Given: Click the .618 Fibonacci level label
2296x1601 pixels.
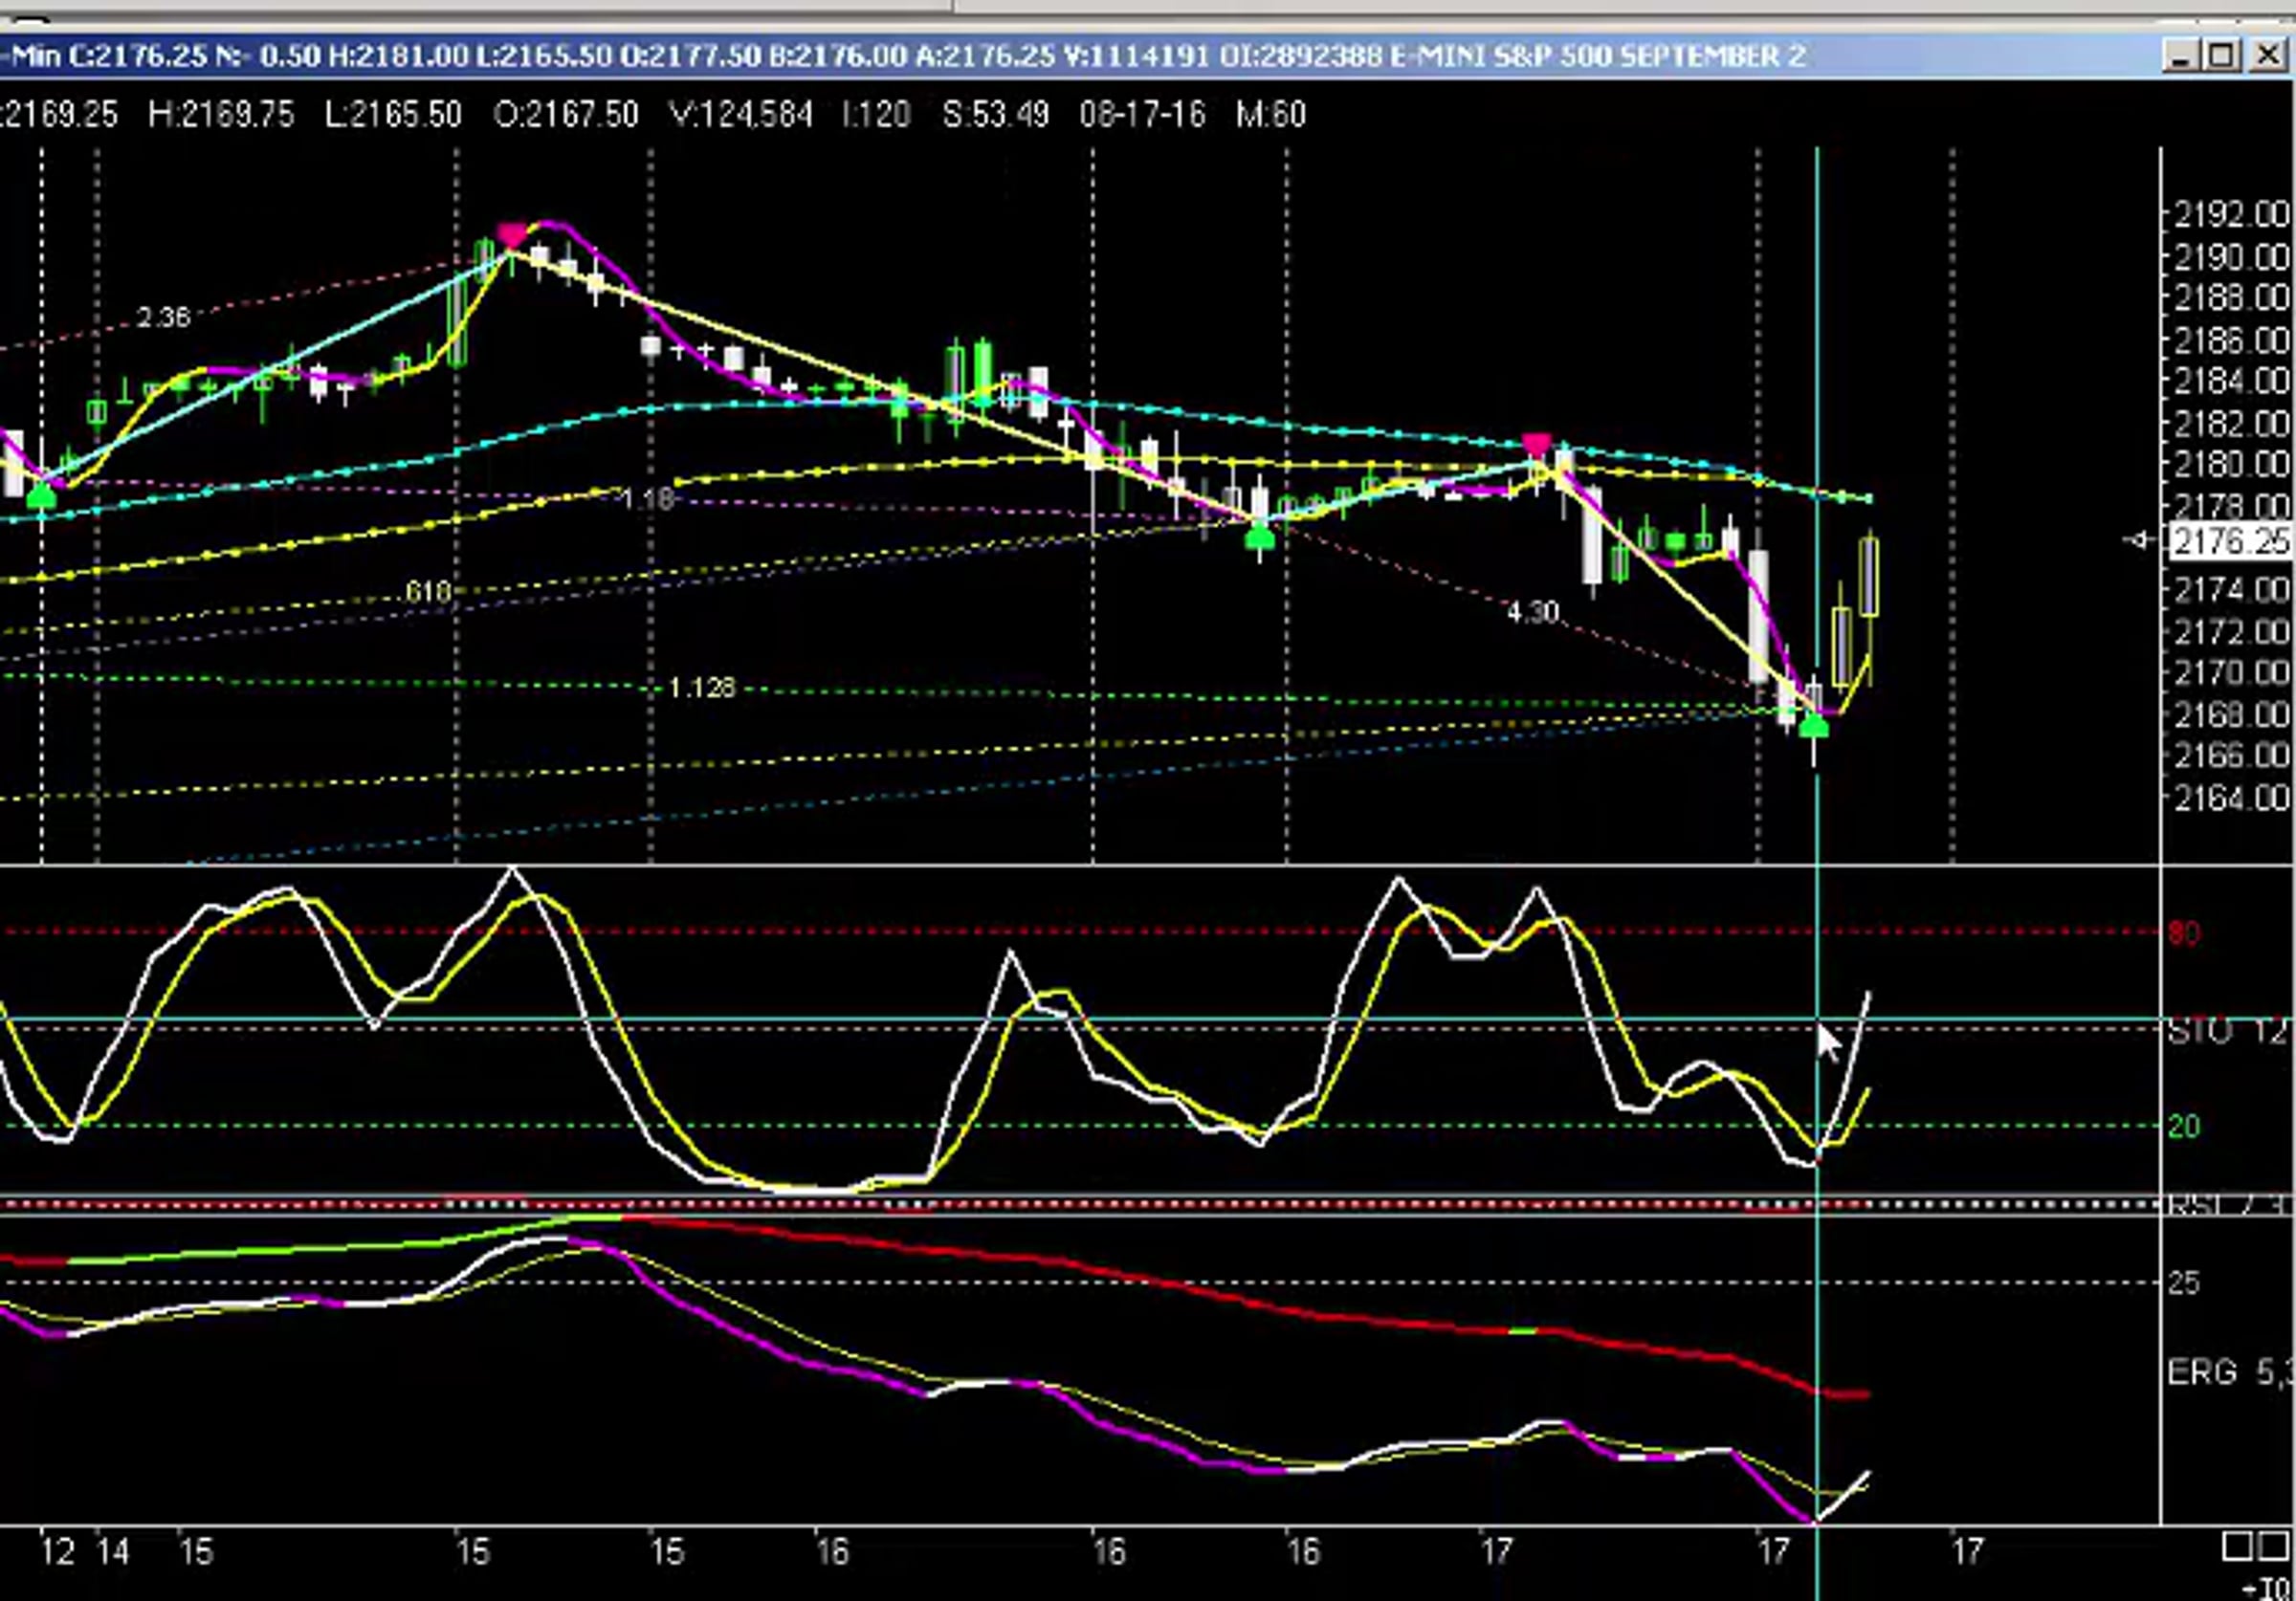Looking at the screenshot, I should point(427,592).
